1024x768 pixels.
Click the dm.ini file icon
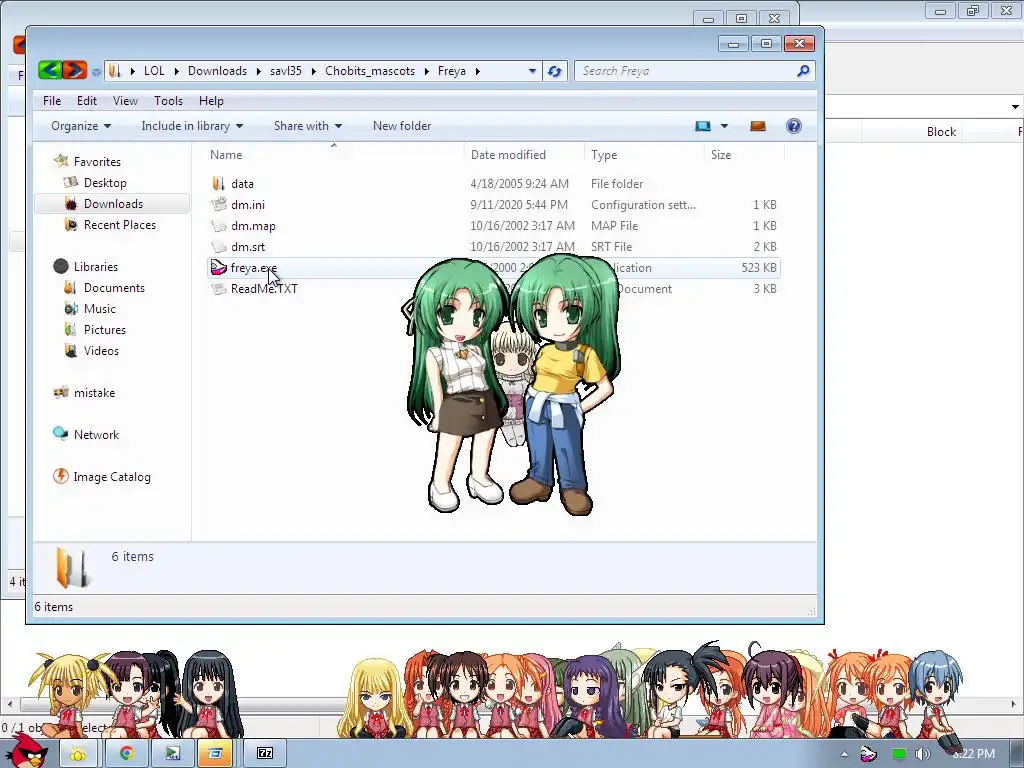[219, 204]
